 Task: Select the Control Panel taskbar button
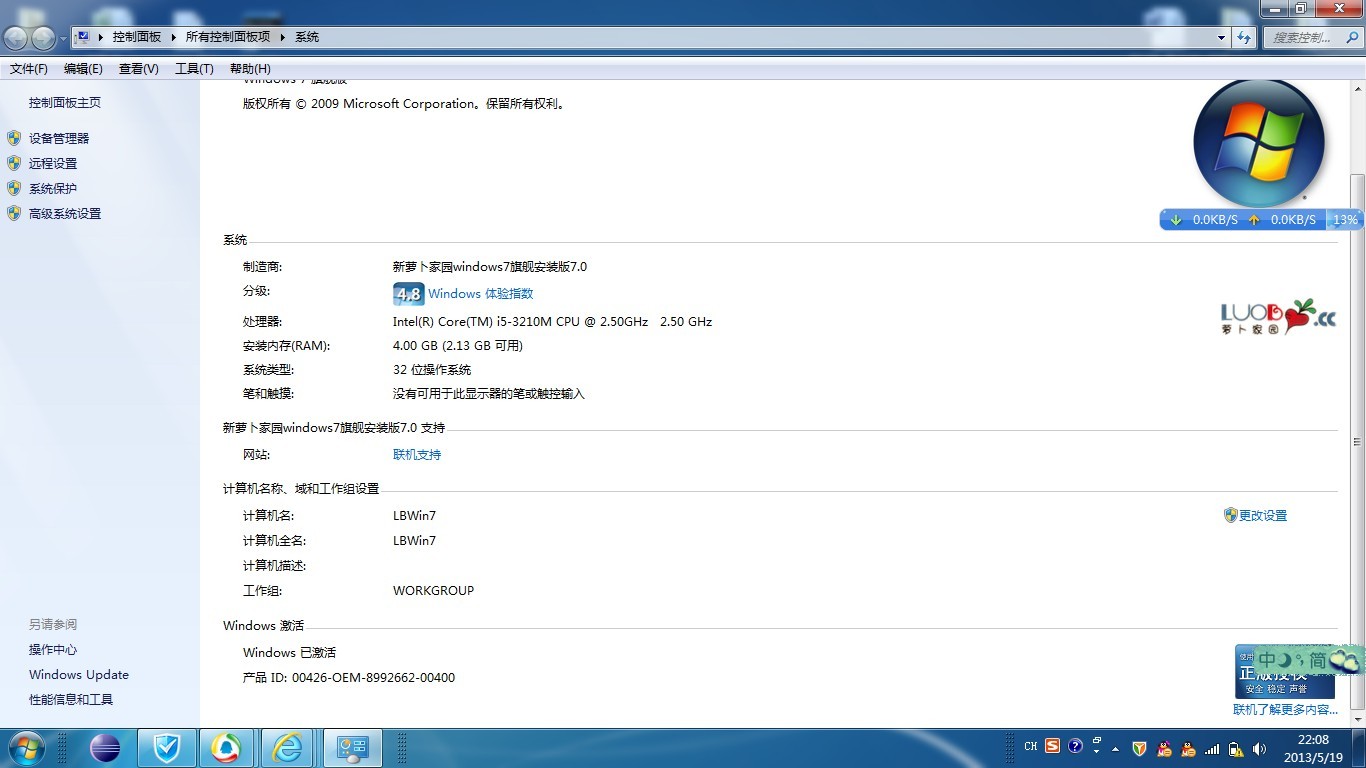tap(352, 748)
